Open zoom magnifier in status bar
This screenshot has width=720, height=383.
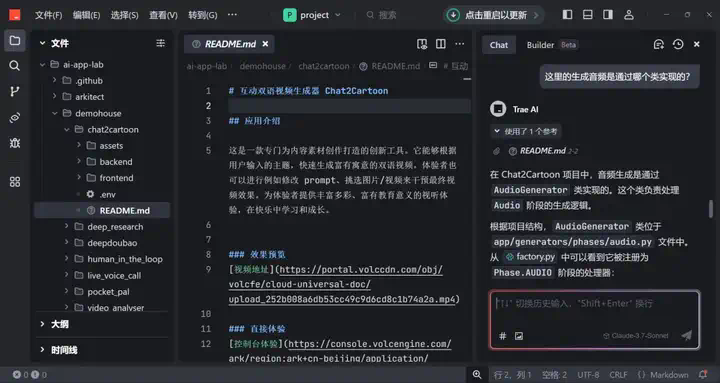coord(477,375)
